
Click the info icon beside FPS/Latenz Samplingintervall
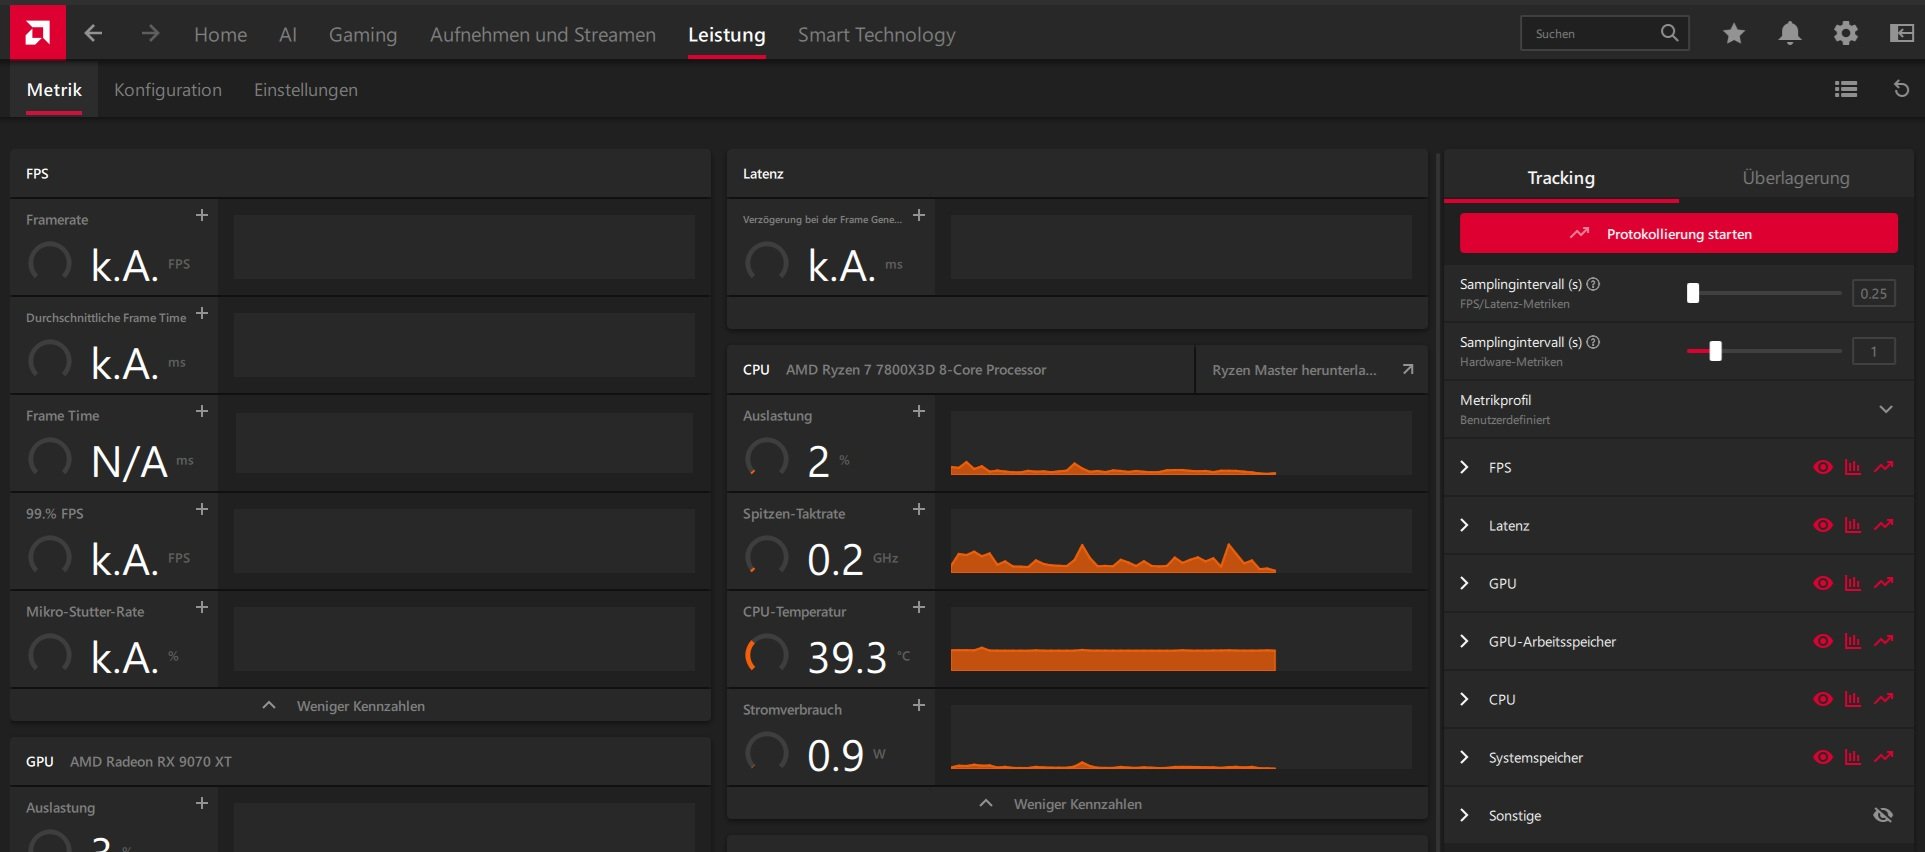[x=1594, y=284]
